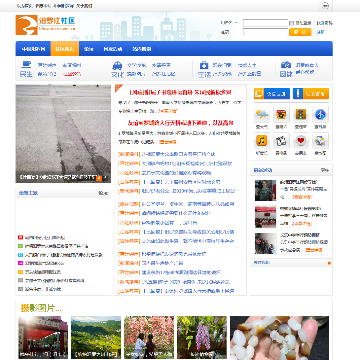Click the orange slide indicator on road photo
Viewport: 360px width, 360px height.
99,178
